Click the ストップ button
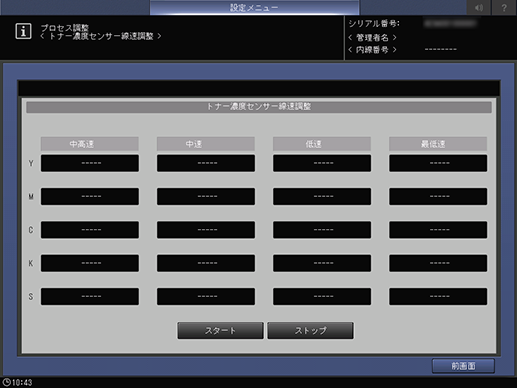The image size is (517, 388). (x=310, y=330)
